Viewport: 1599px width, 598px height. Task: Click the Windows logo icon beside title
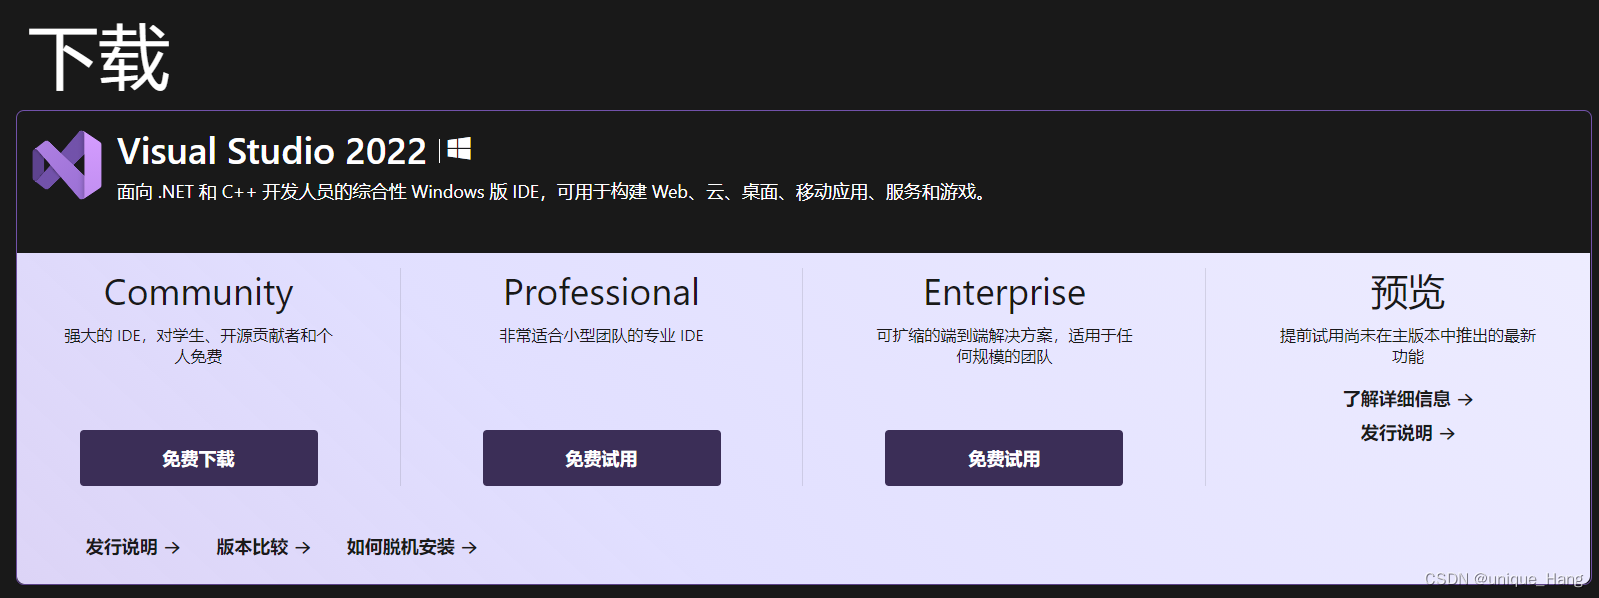(459, 149)
